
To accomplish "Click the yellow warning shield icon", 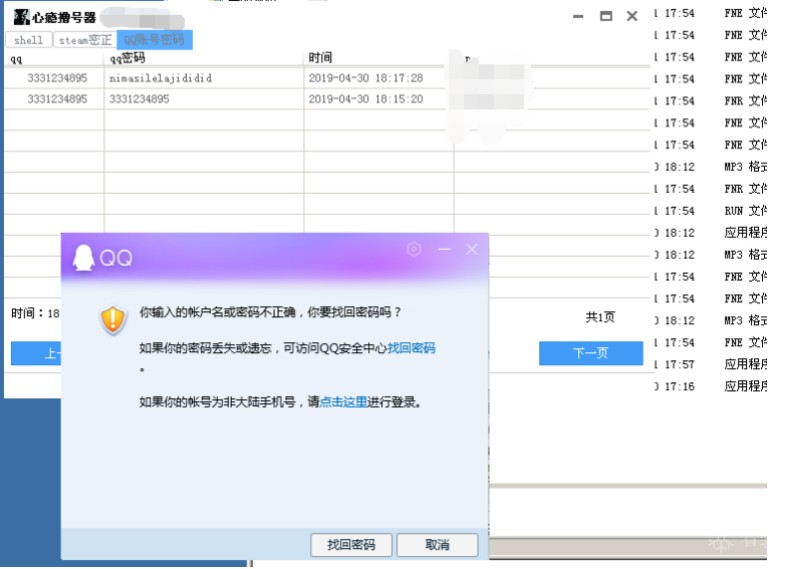I will (x=113, y=320).
